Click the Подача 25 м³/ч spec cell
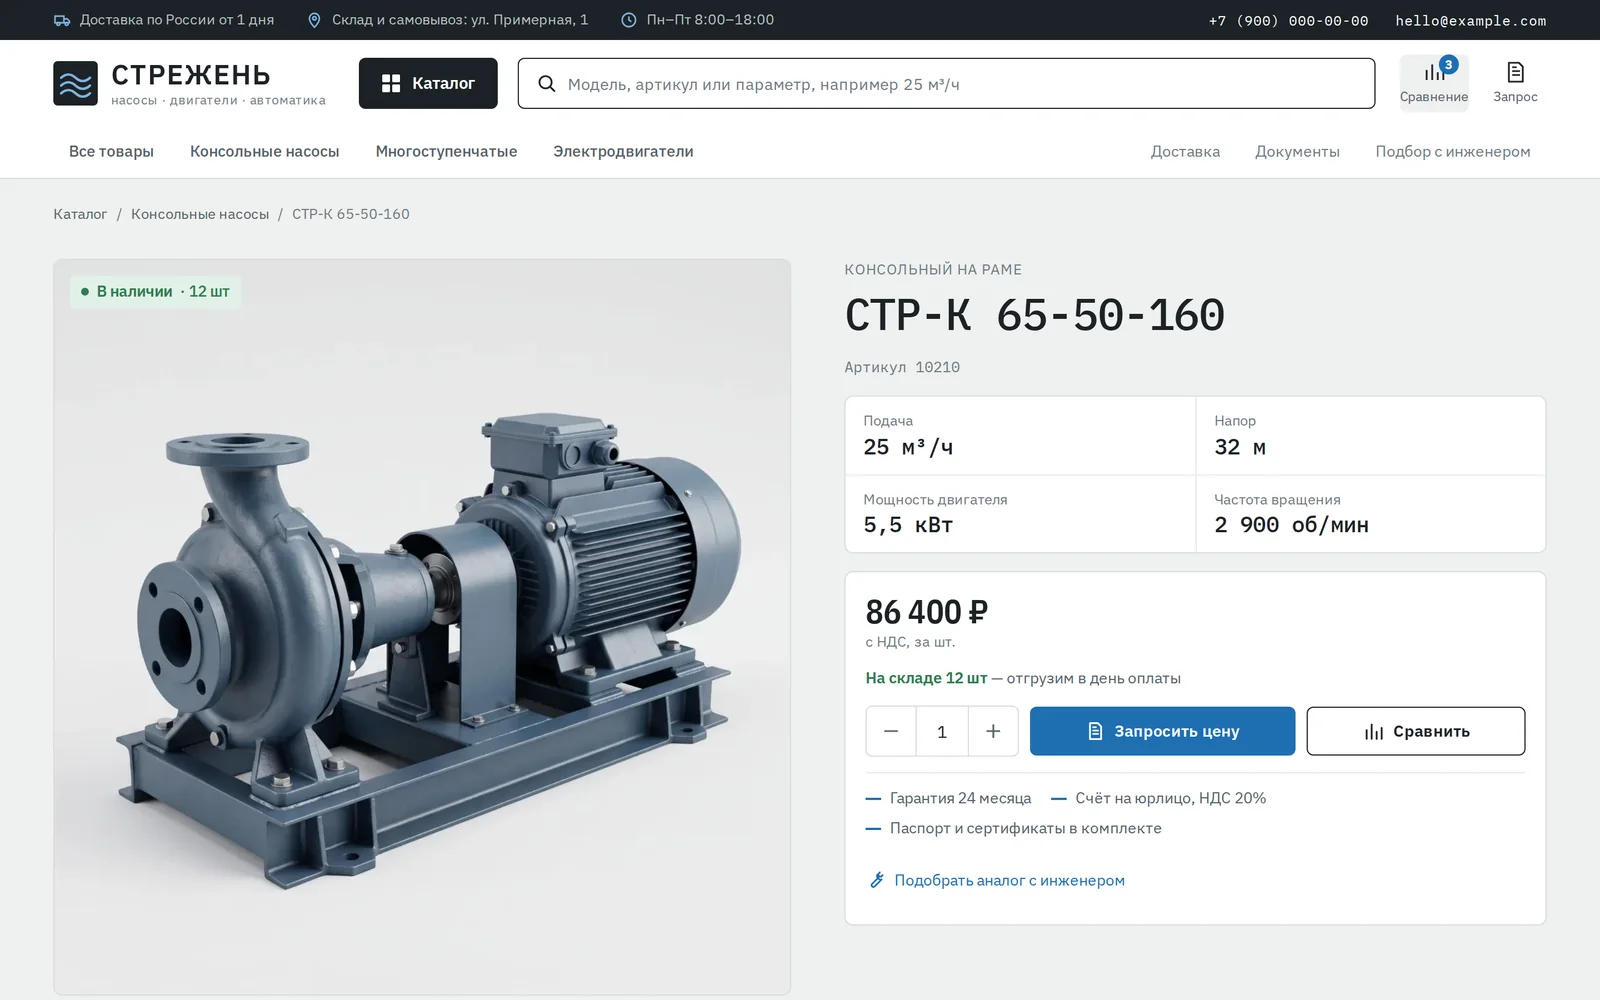The width and height of the screenshot is (1600, 1000). [x=1020, y=436]
